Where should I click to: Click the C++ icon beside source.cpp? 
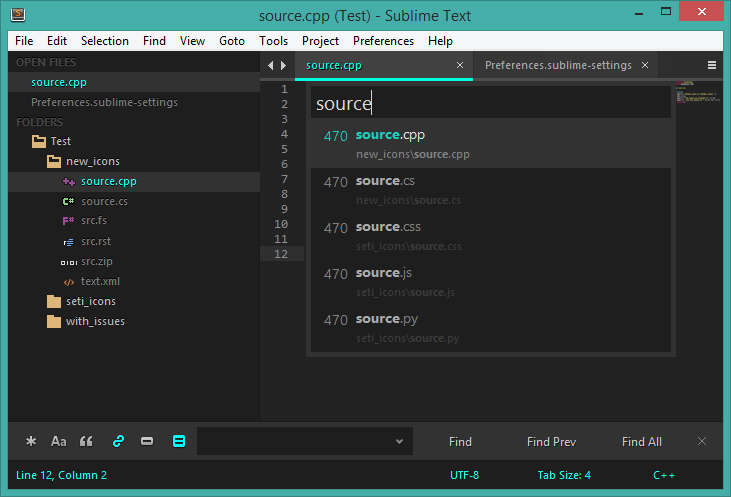click(69, 182)
